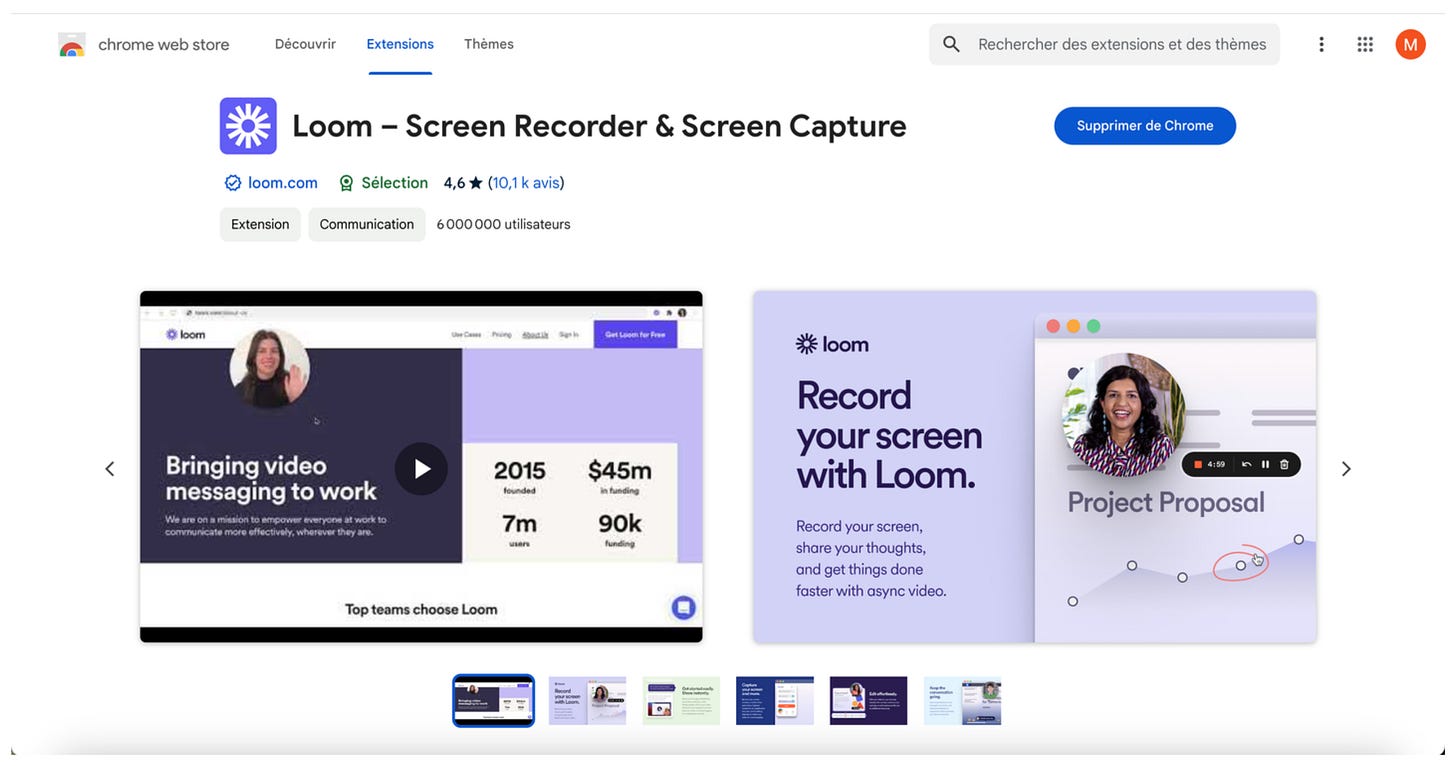This screenshot has height=766, width=1456.
Task: Click the search magnifier icon
Action: point(952,44)
